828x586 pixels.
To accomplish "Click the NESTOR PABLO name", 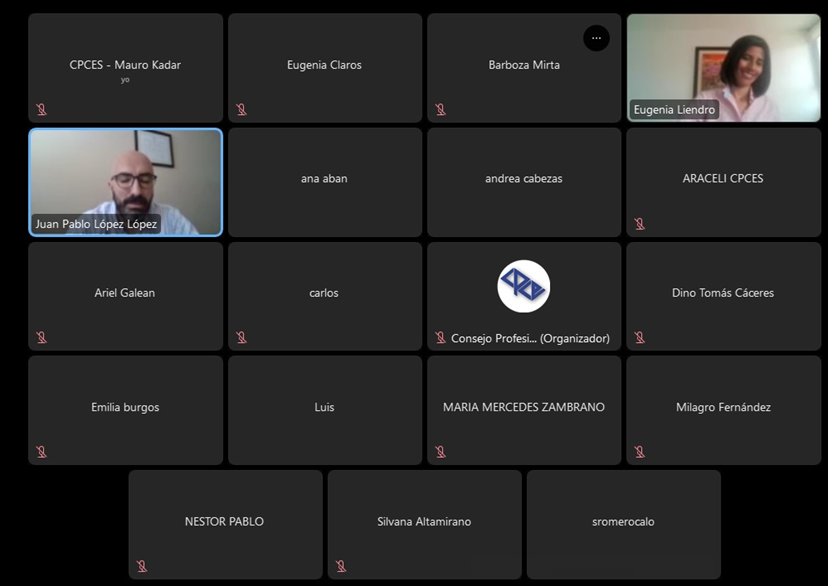I will [224, 522].
